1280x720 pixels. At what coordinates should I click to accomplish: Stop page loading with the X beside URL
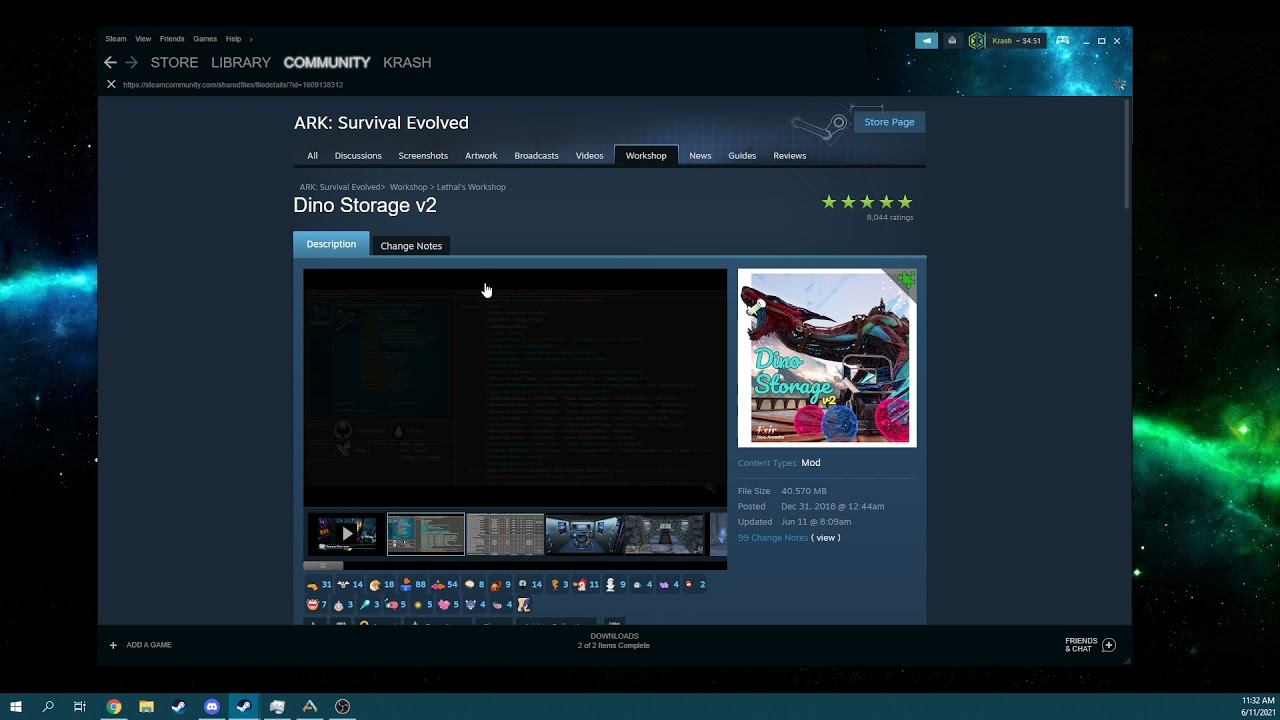point(111,85)
